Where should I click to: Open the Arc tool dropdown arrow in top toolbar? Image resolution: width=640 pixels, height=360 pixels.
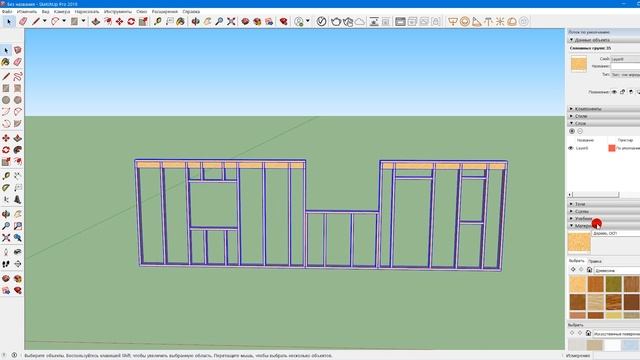click(64, 21)
